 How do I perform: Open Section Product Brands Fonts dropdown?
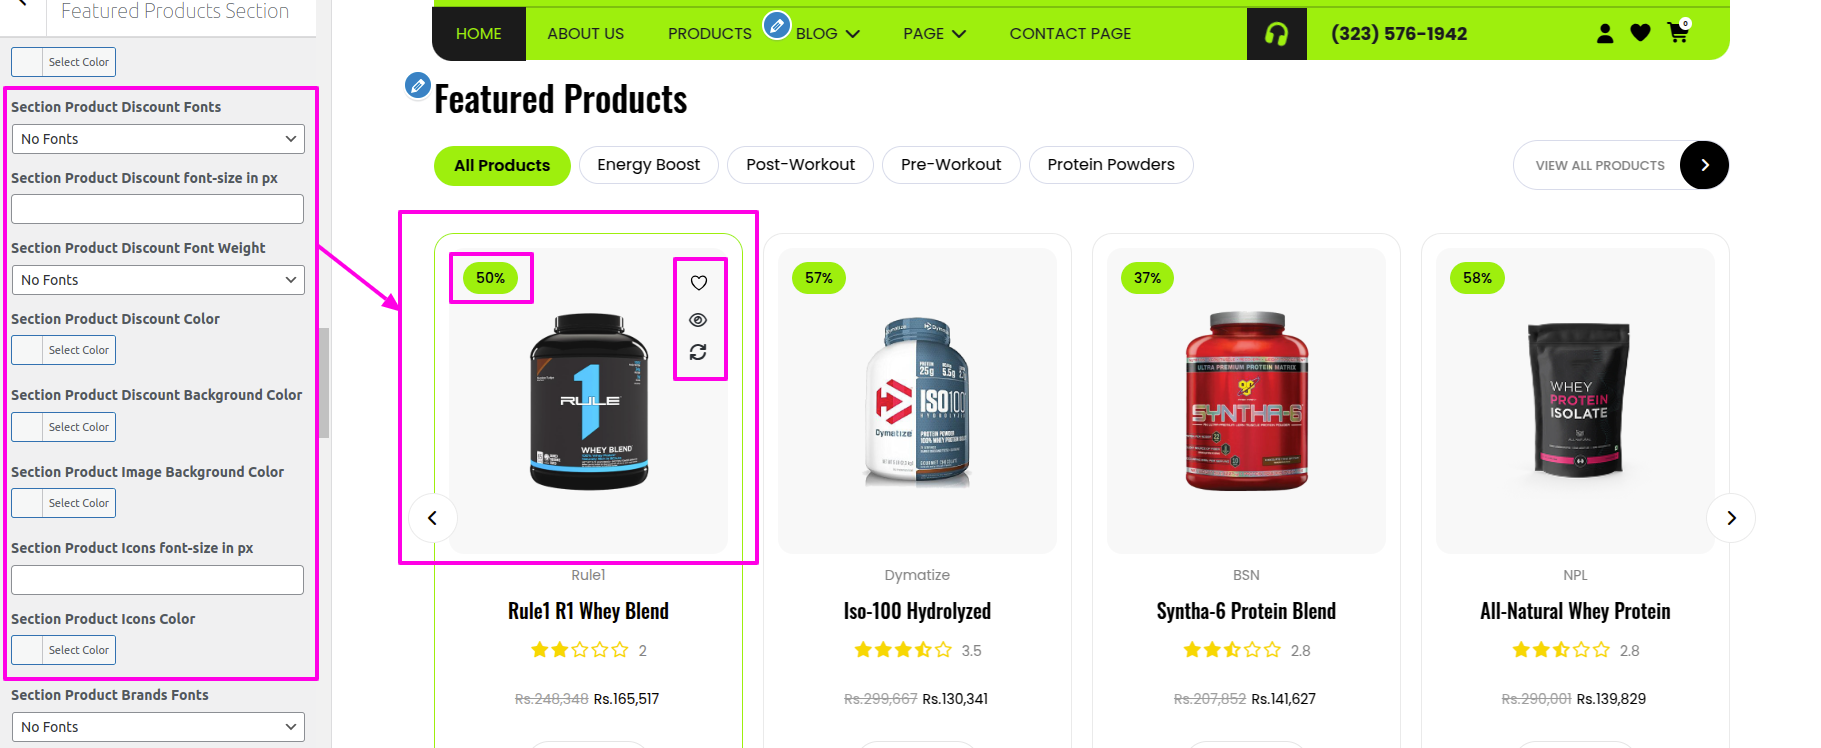pos(158,727)
